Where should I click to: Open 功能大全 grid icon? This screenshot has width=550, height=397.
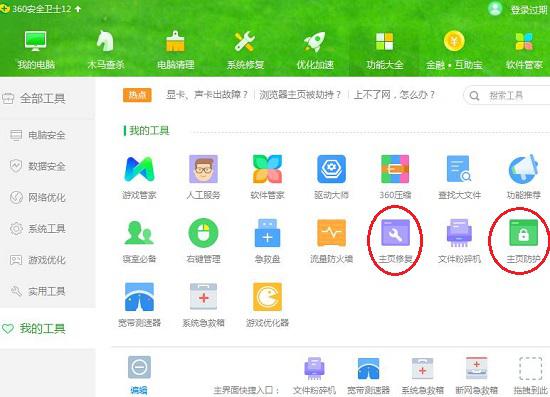pyautogui.click(x=385, y=50)
